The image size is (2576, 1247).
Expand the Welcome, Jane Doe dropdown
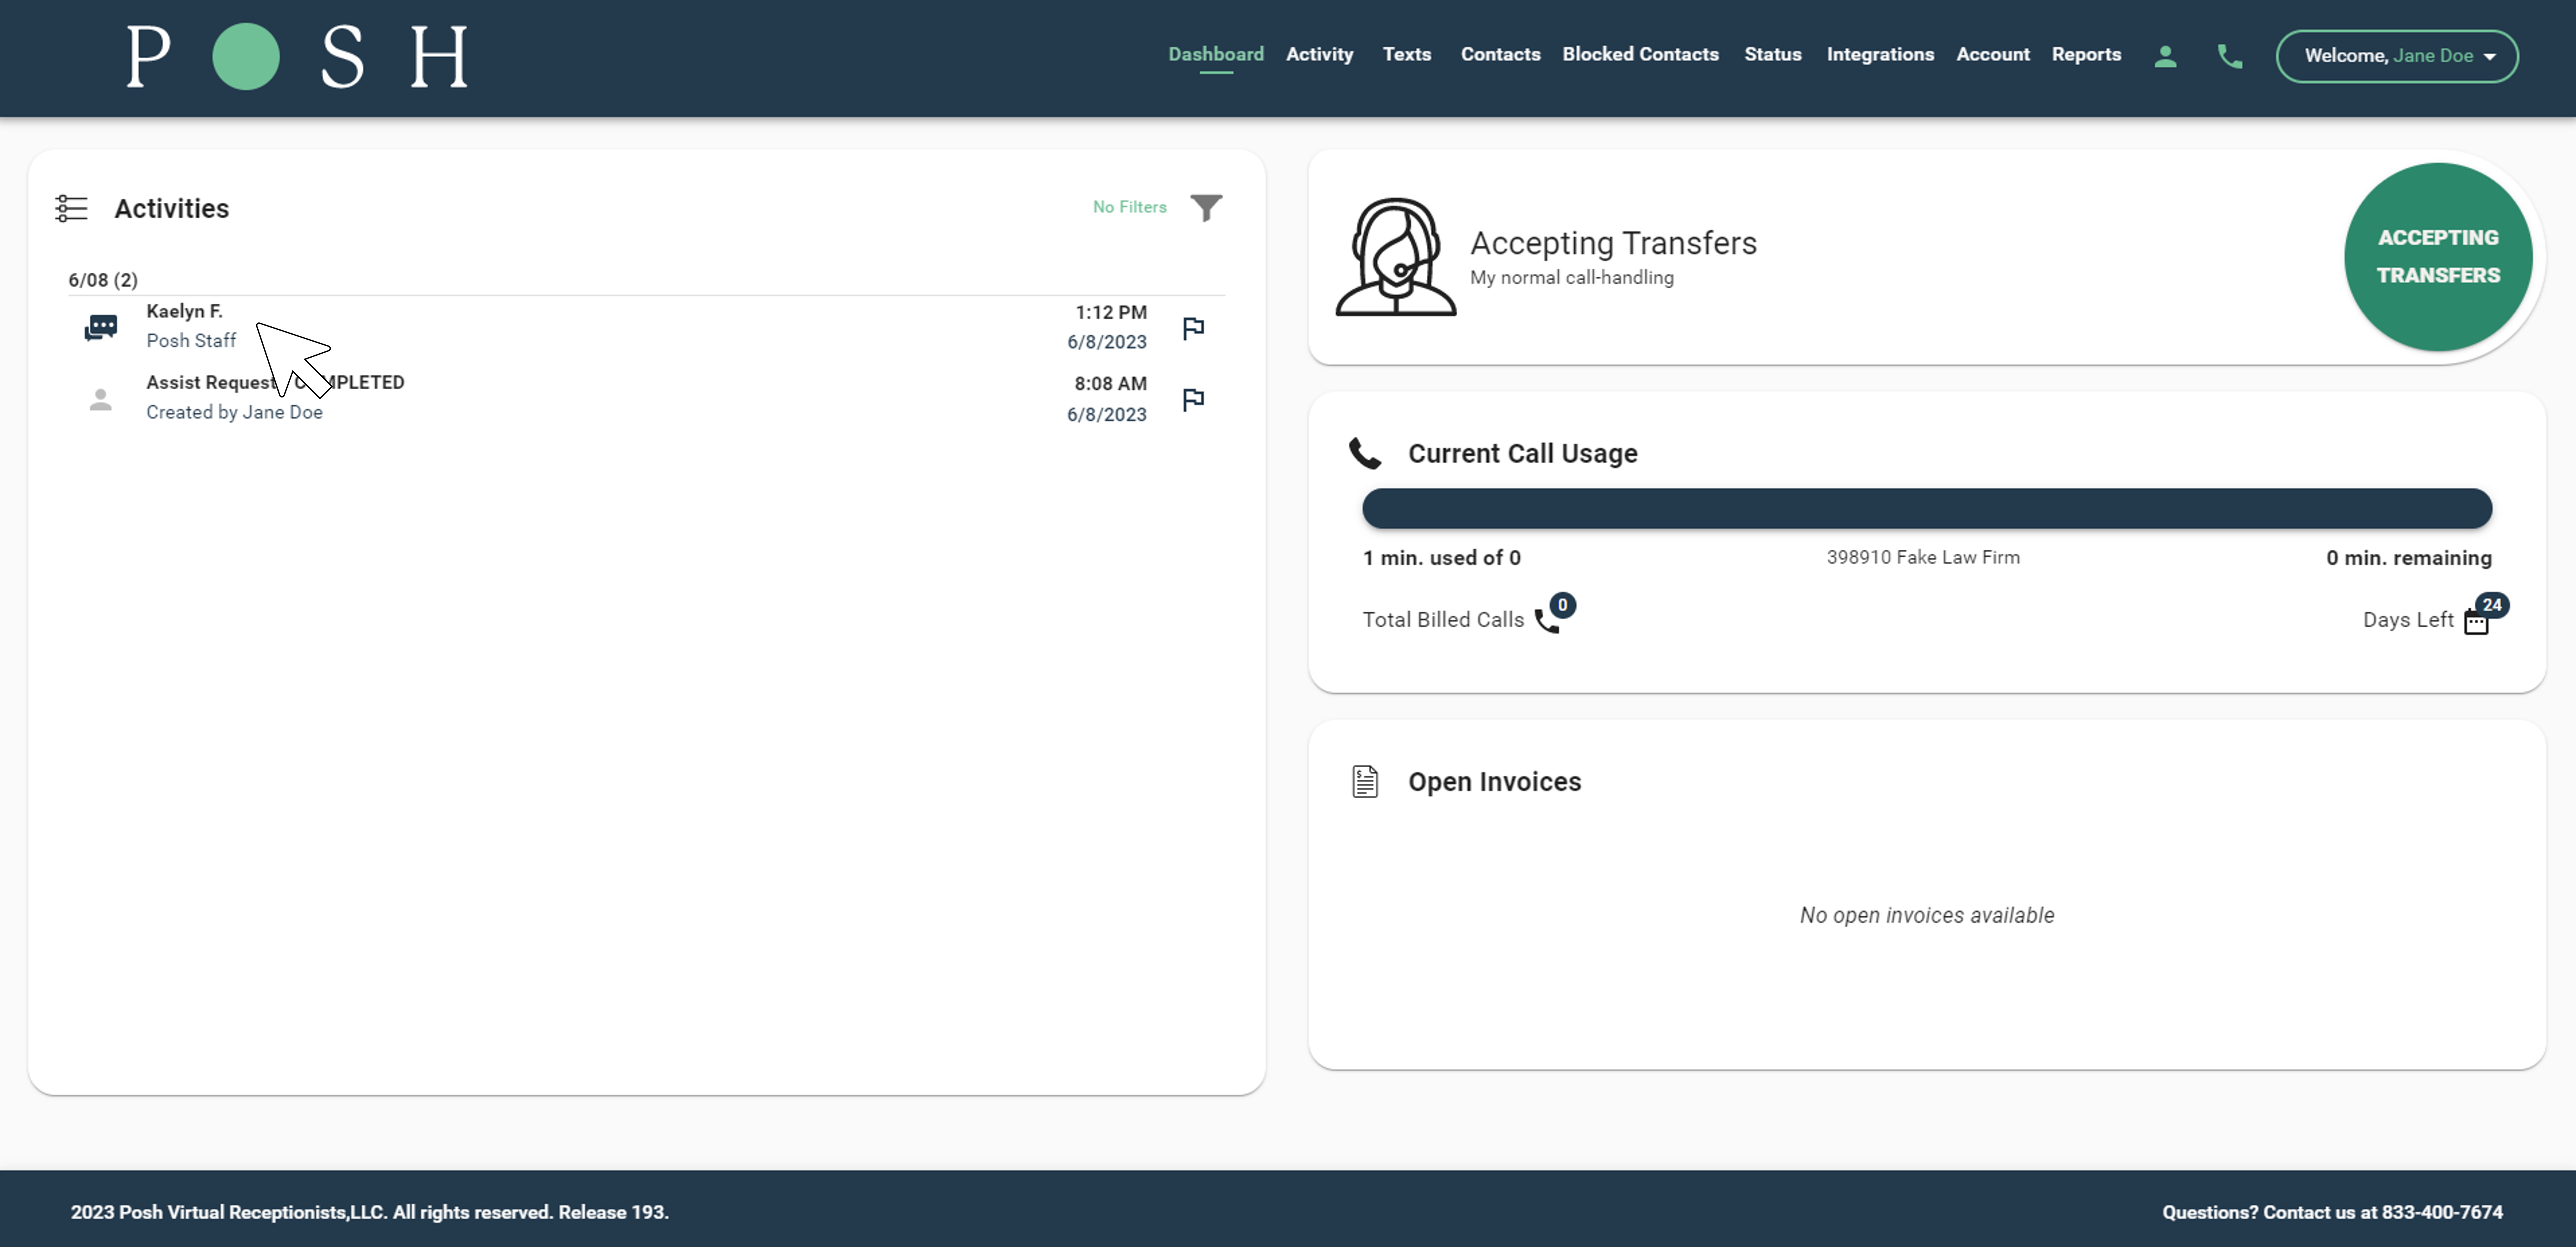tap(2397, 56)
